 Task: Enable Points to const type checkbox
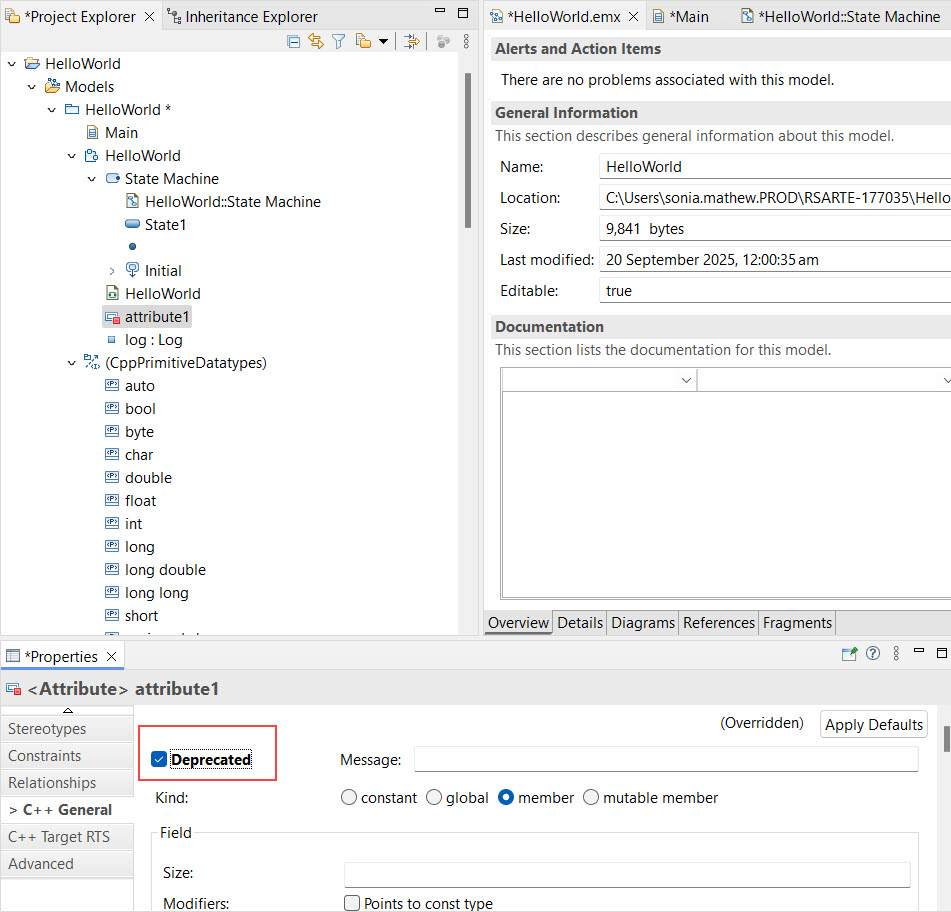(x=352, y=904)
